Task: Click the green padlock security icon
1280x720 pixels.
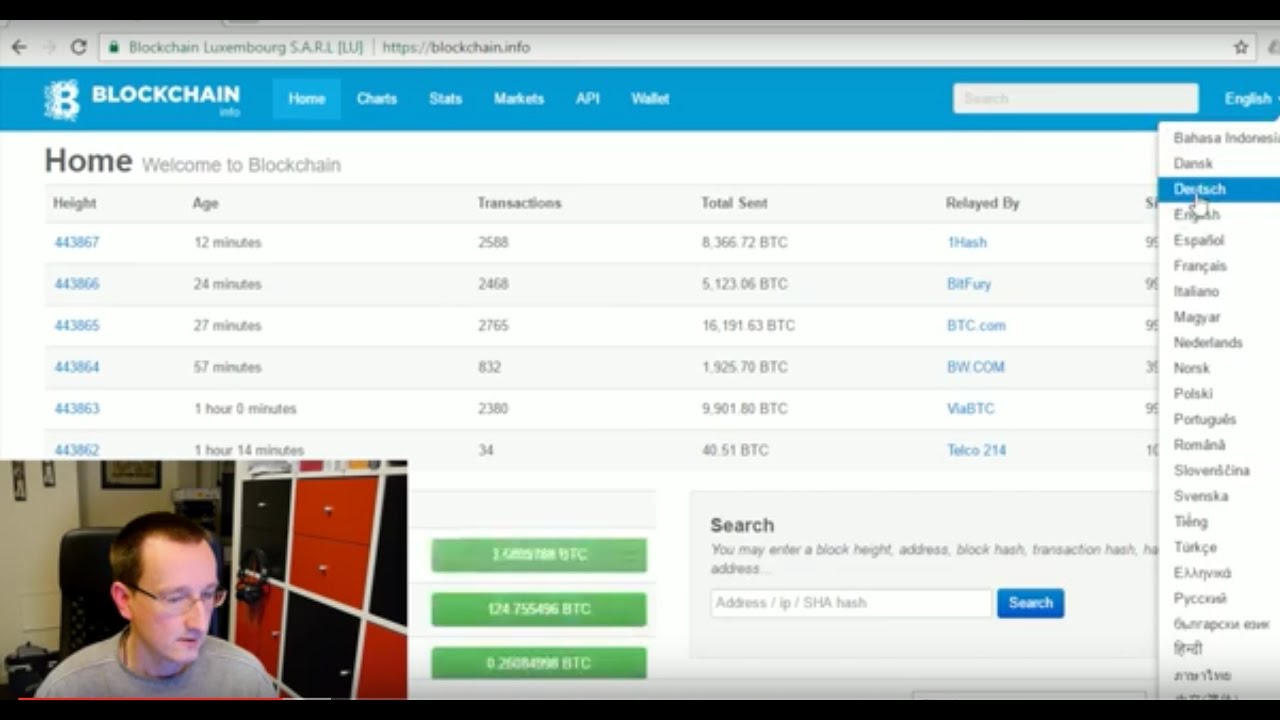Action: [x=114, y=47]
